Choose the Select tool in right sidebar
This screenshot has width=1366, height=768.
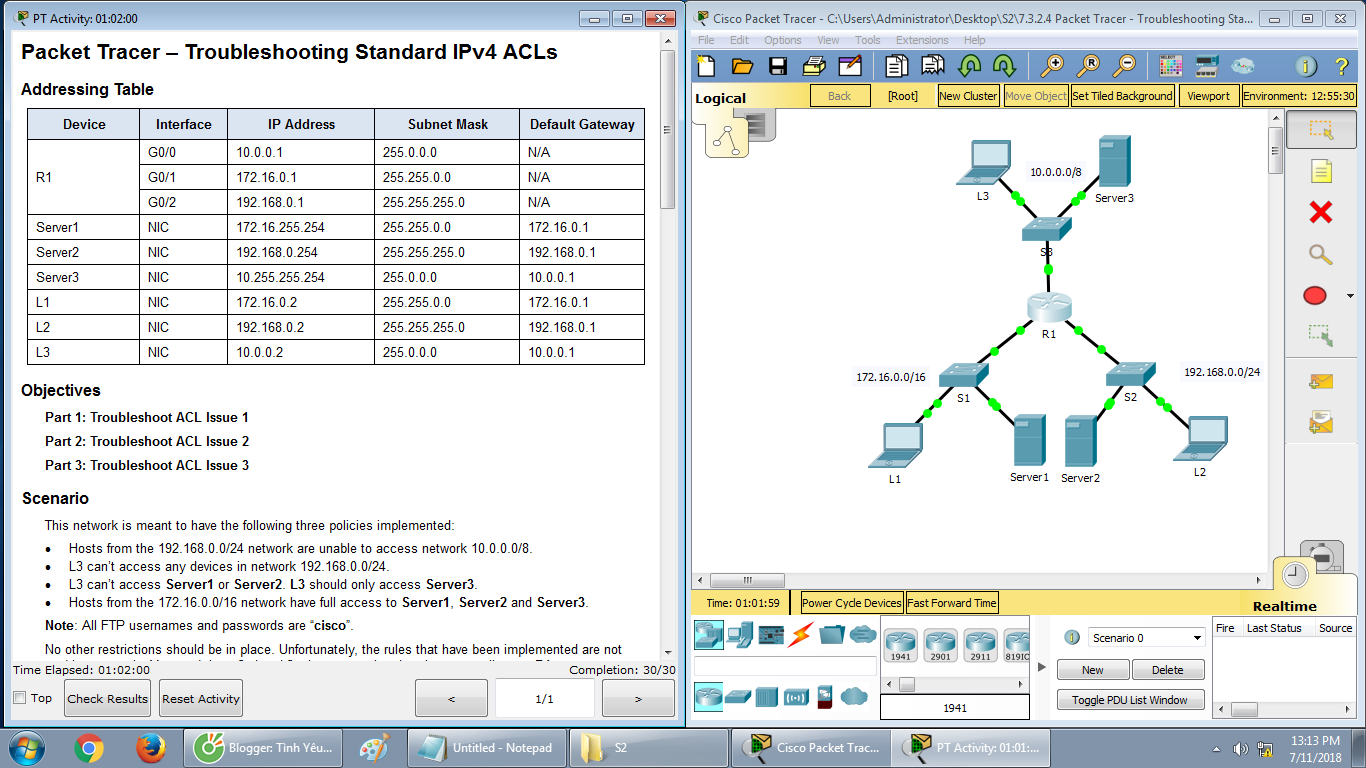point(1321,130)
